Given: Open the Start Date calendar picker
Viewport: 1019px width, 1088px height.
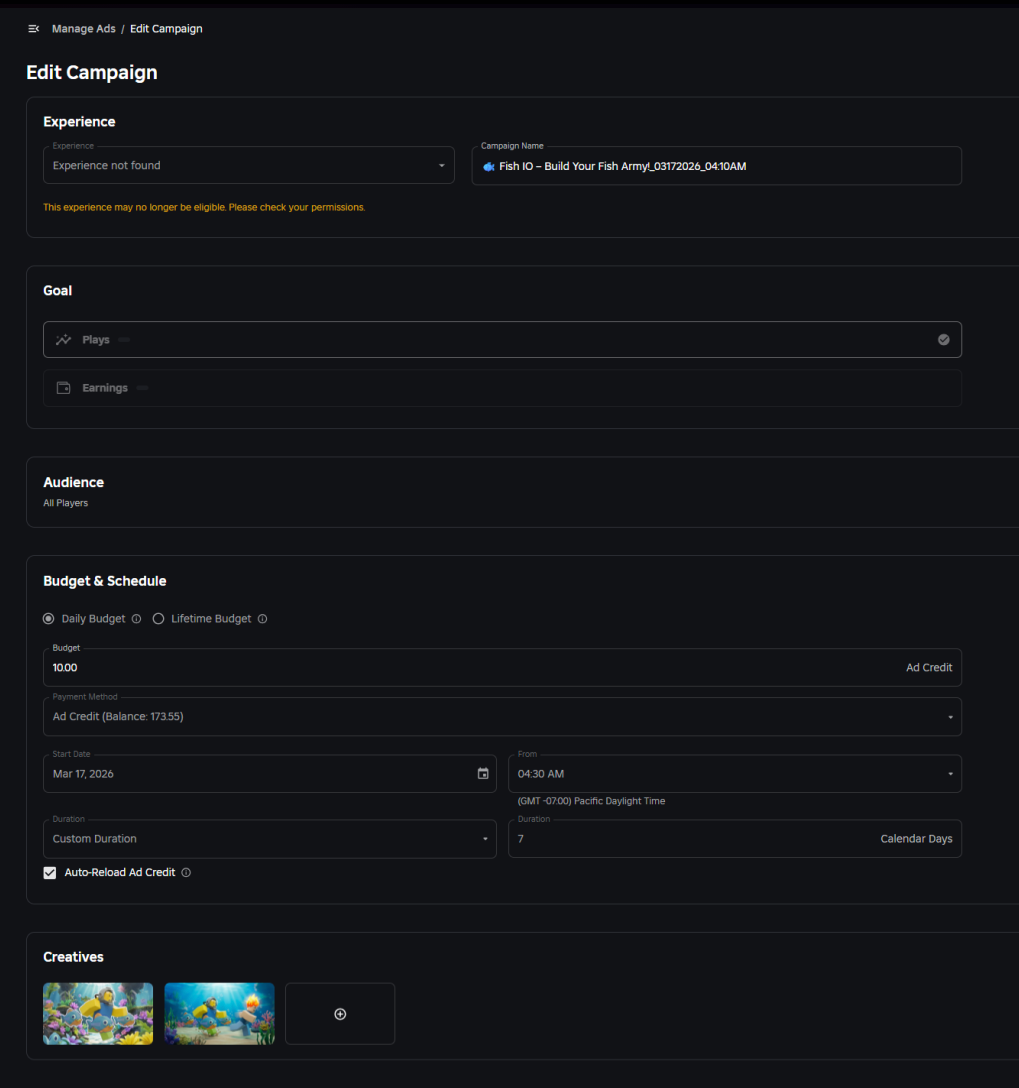Looking at the screenshot, I should click(483, 774).
